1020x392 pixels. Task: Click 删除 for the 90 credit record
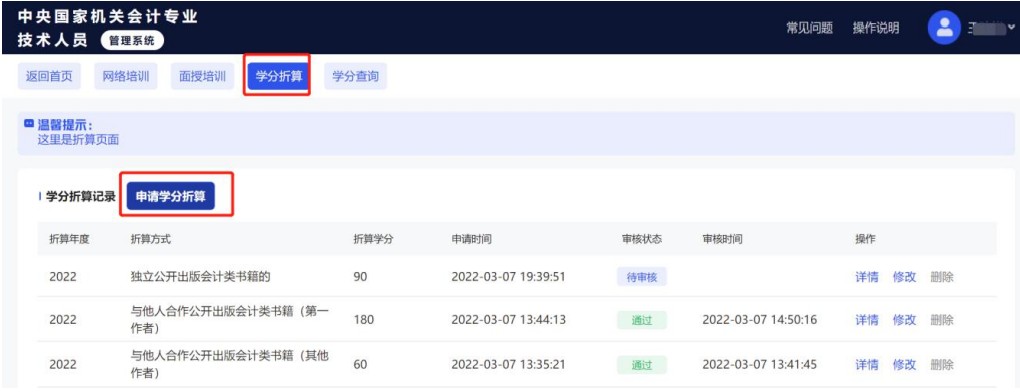pyautogui.click(x=942, y=276)
